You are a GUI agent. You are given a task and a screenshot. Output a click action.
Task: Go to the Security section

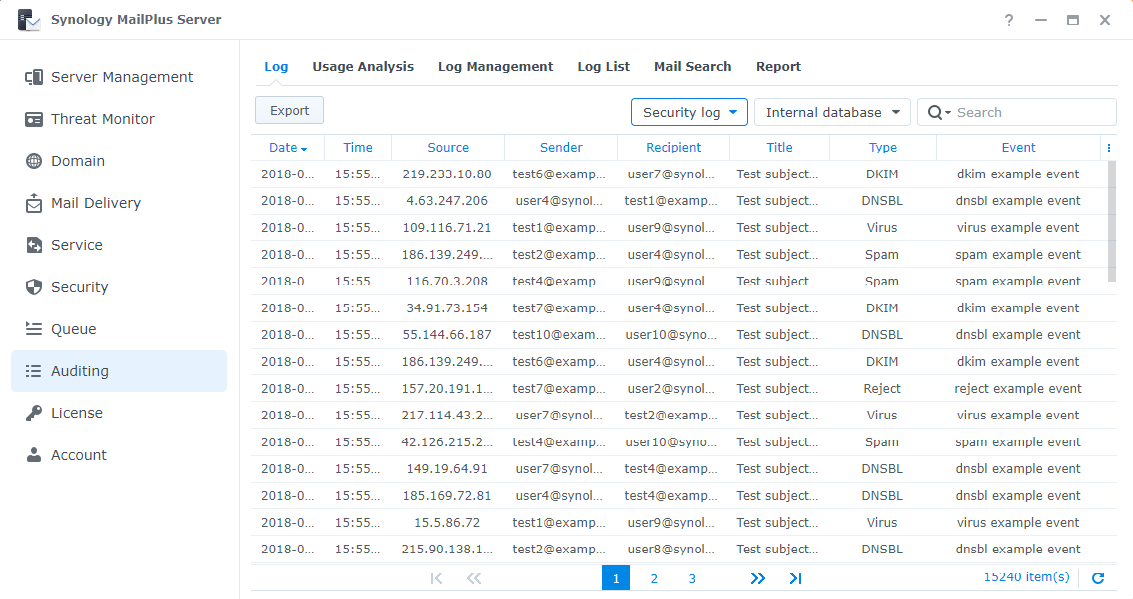pos(79,286)
